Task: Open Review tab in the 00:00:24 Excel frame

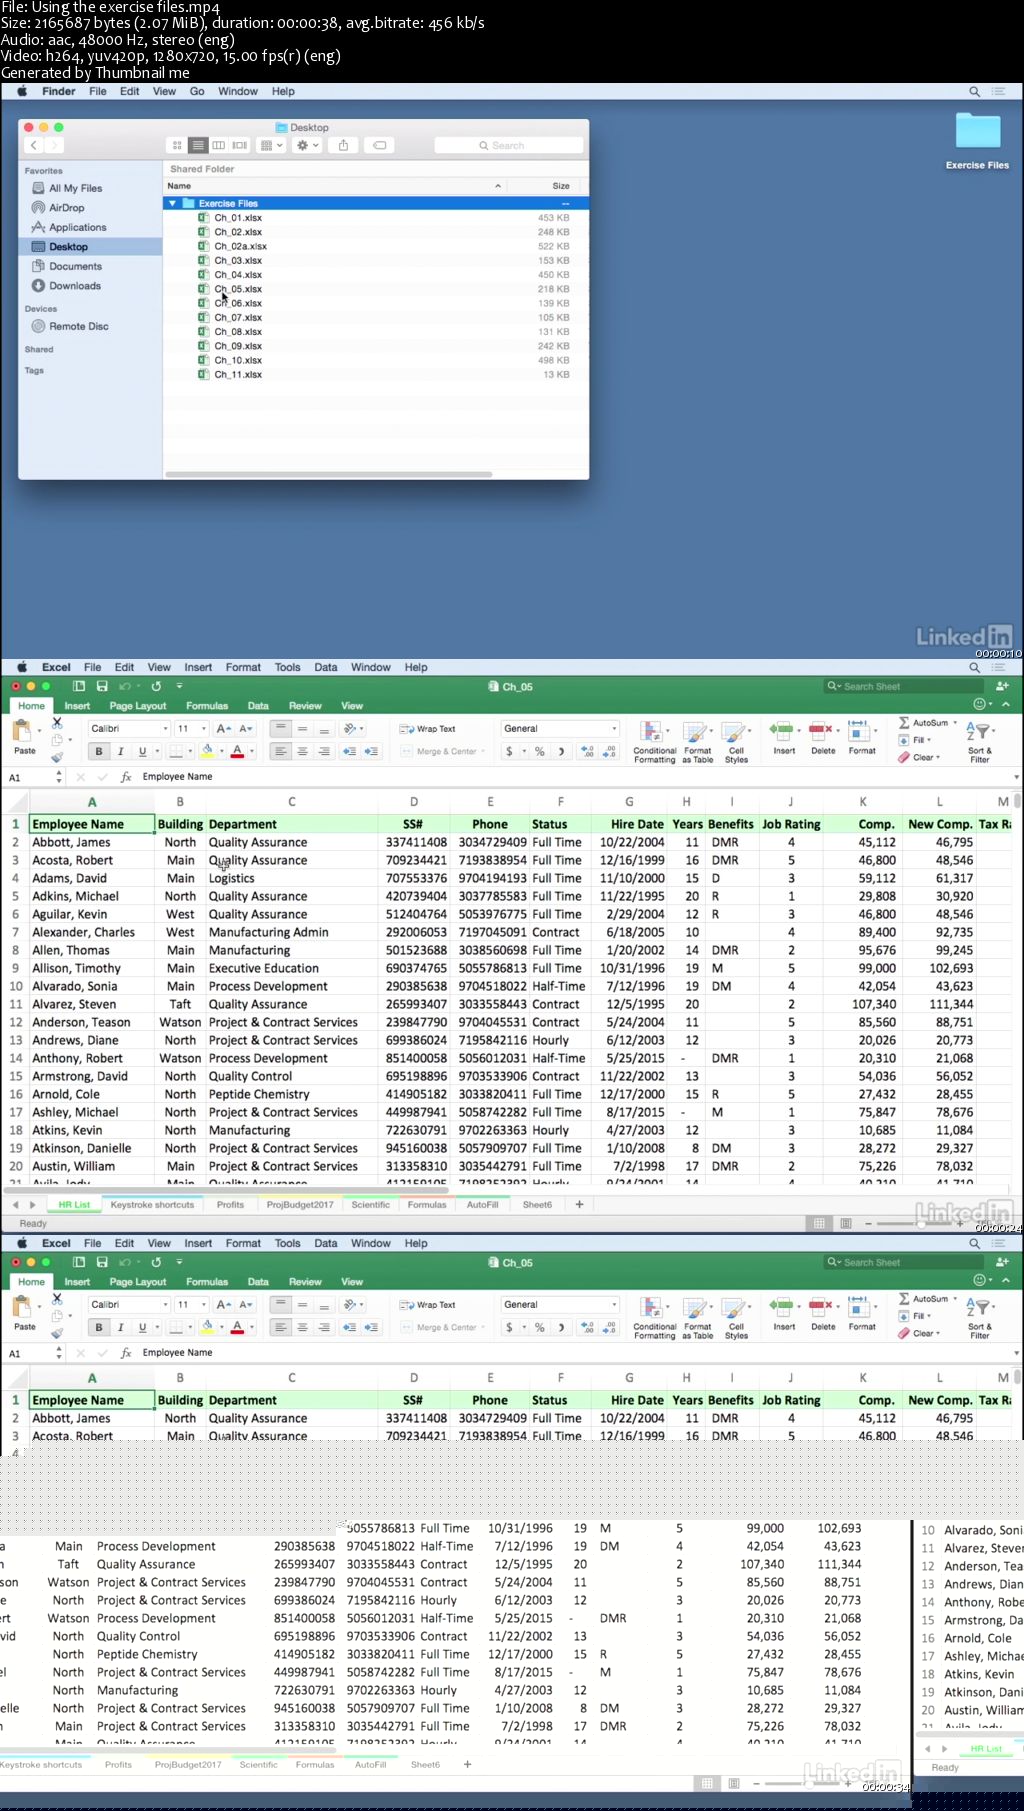Action: click(305, 706)
